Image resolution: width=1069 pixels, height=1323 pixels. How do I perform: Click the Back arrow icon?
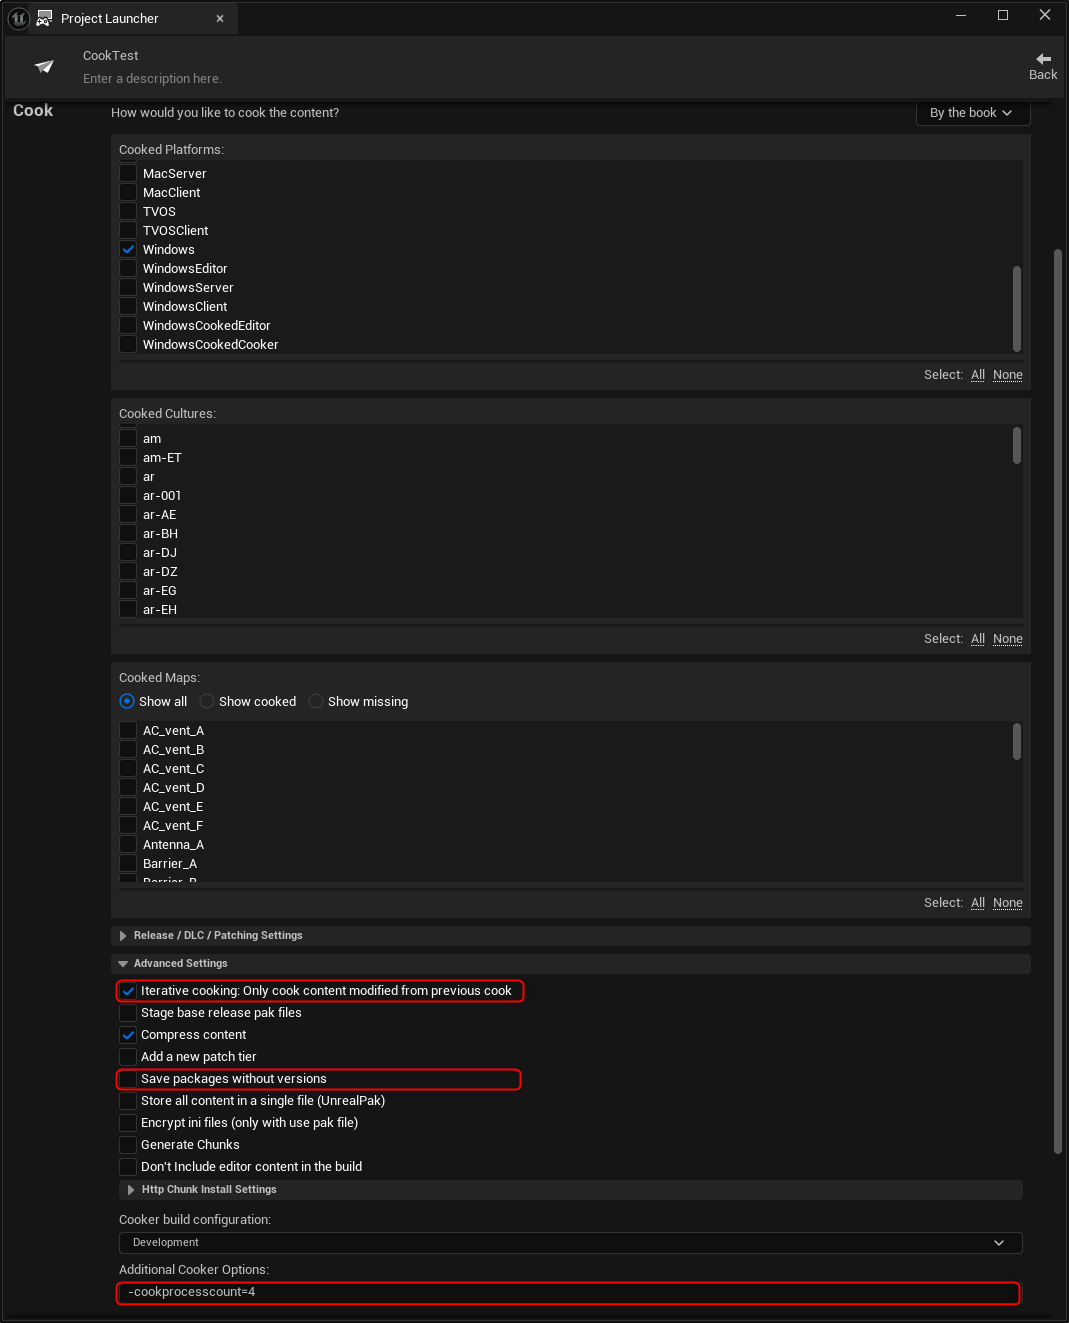1043,59
